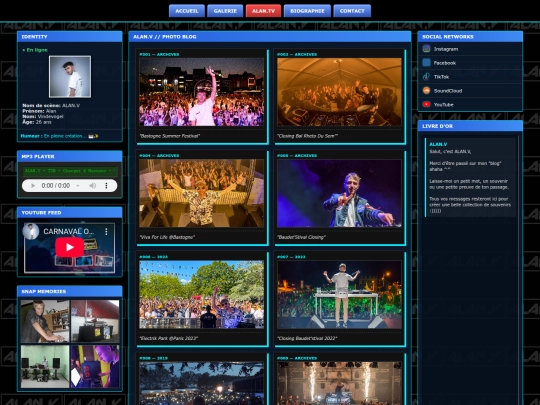Click the YouTube icon in Social Networks
The height and width of the screenshot is (405, 540).
point(426,104)
